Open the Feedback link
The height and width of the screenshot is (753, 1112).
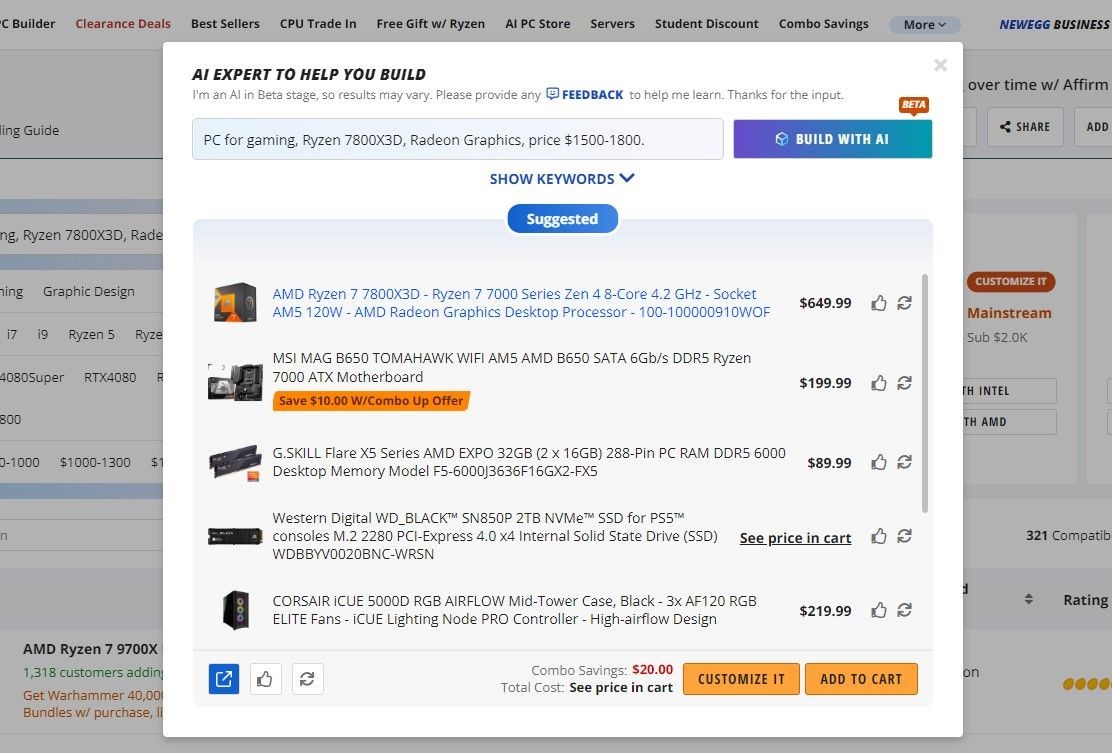pyautogui.click(x=584, y=94)
